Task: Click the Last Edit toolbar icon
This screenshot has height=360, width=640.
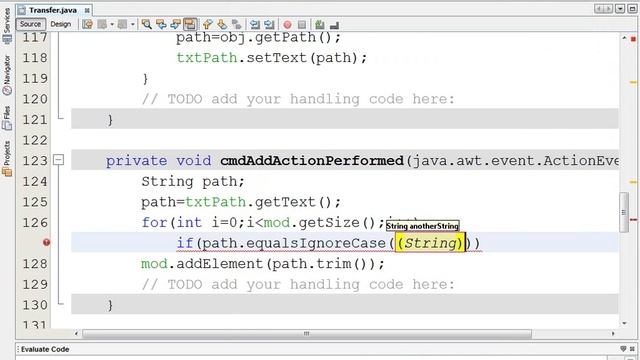Action: 87,24
